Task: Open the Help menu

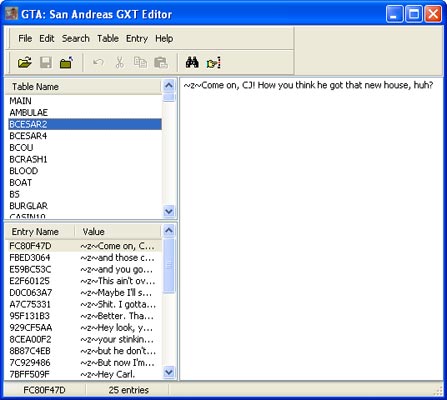Action: point(164,39)
